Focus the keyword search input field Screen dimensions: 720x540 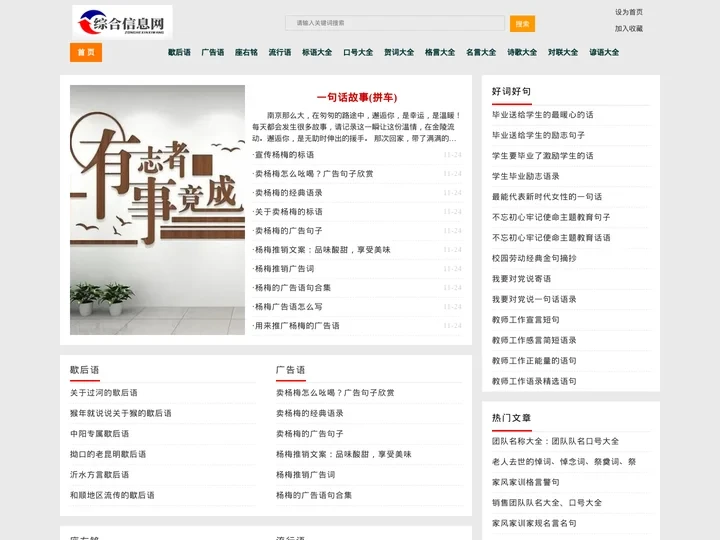coord(395,23)
